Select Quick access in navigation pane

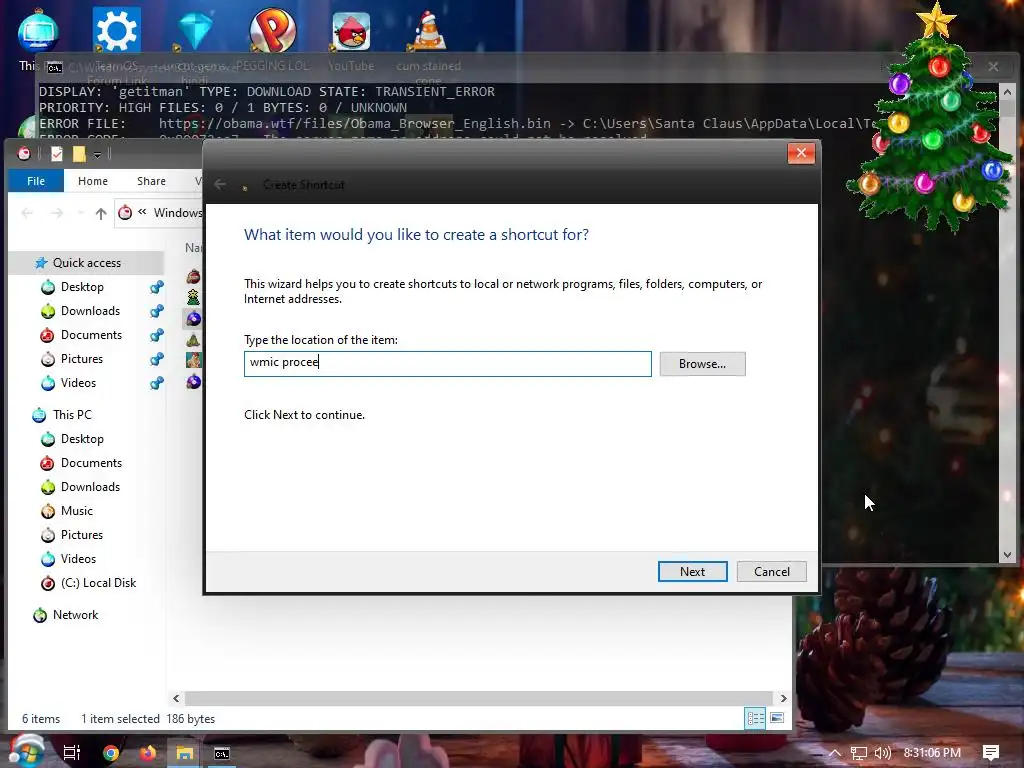tap(87, 263)
